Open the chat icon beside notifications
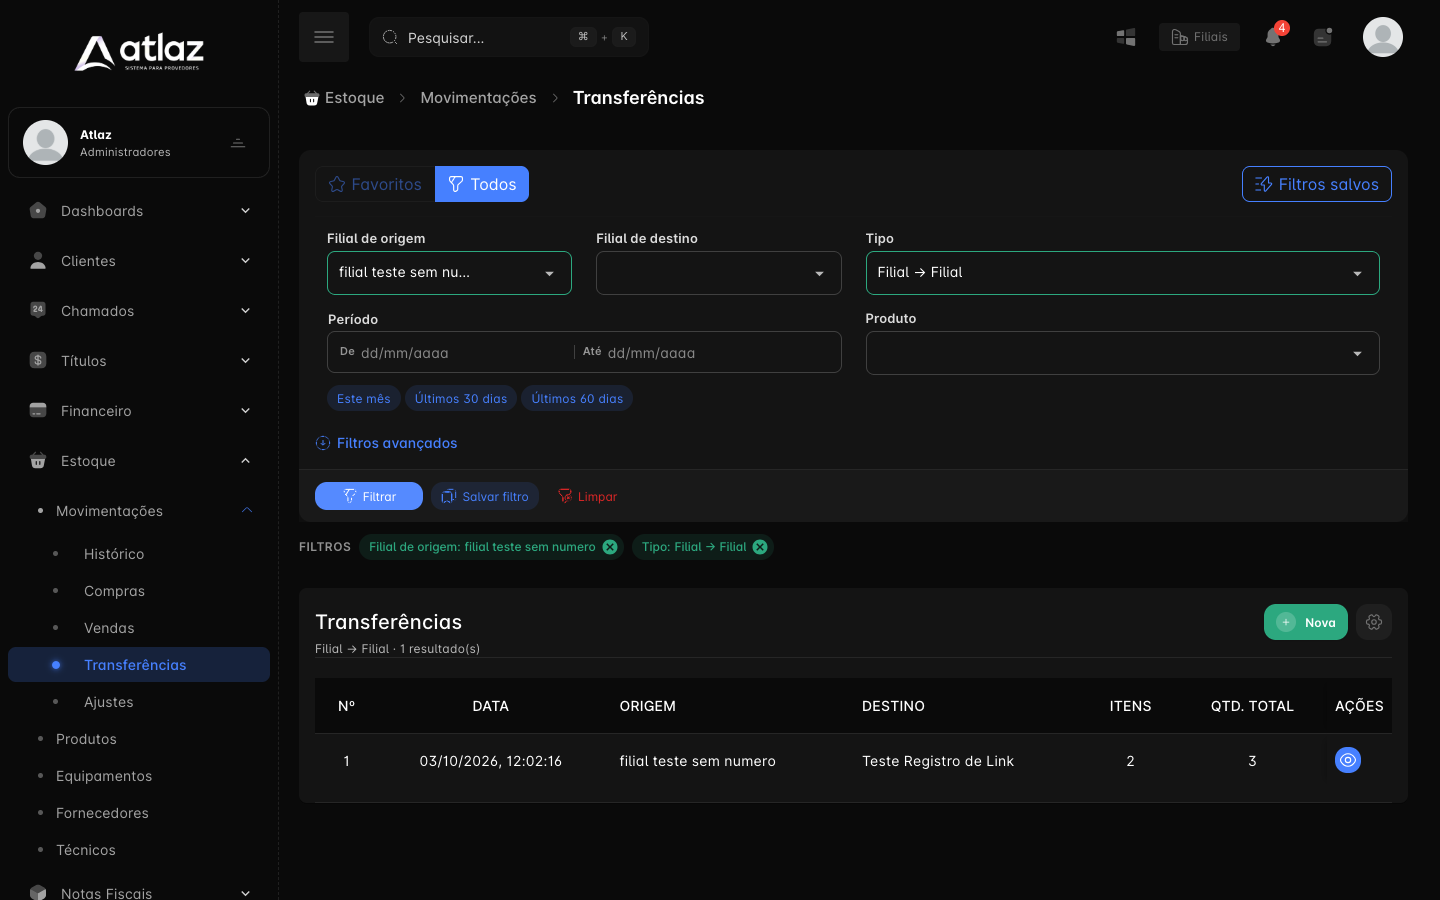Image resolution: width=1440 pixels, height=900 pixels. (x=1323, y=37)
